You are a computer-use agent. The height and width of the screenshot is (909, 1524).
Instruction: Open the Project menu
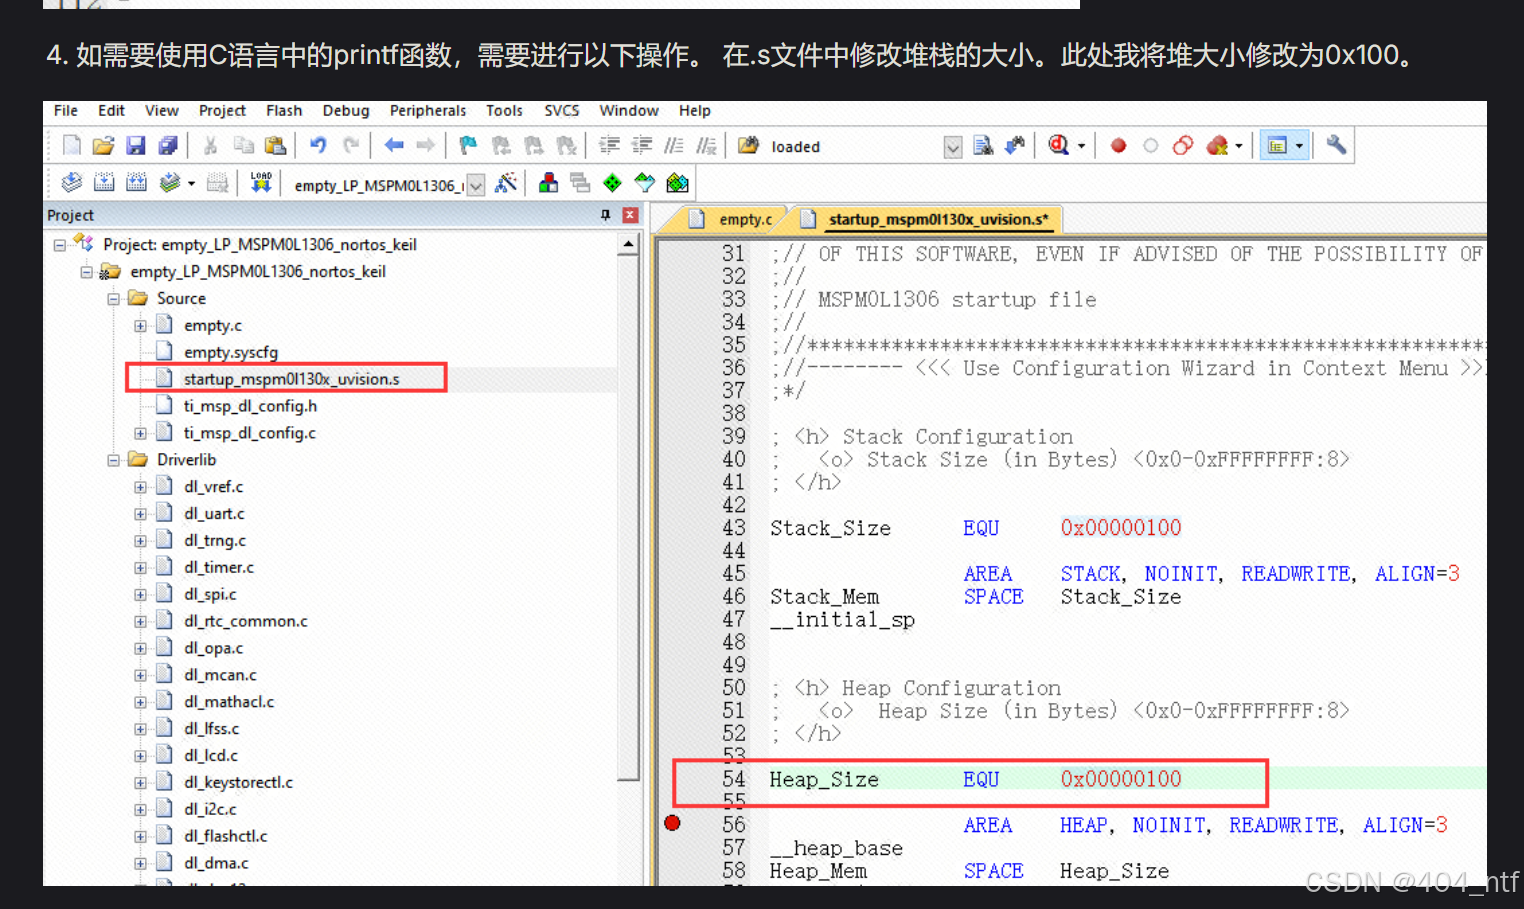222,110
